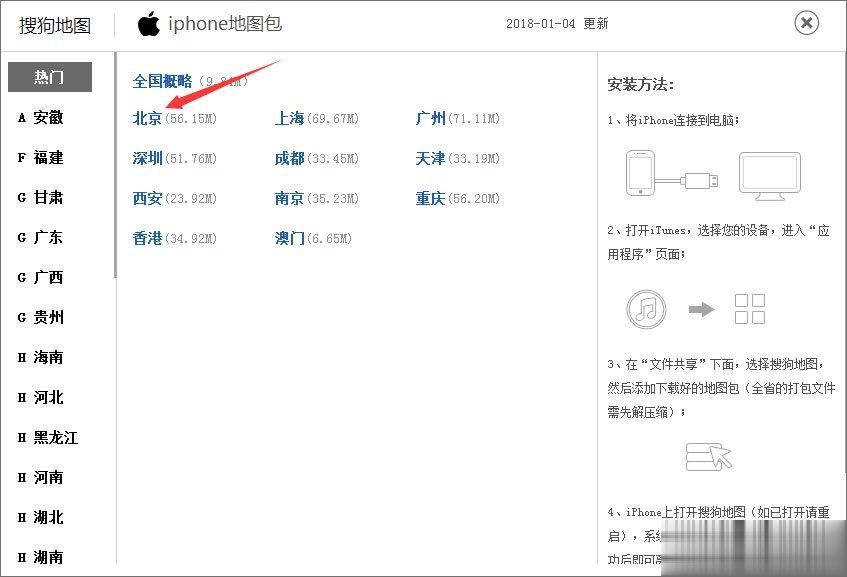Open the 海南 province list
The width and height of the screenshot is (847, 577).
[x=41, y=357]
